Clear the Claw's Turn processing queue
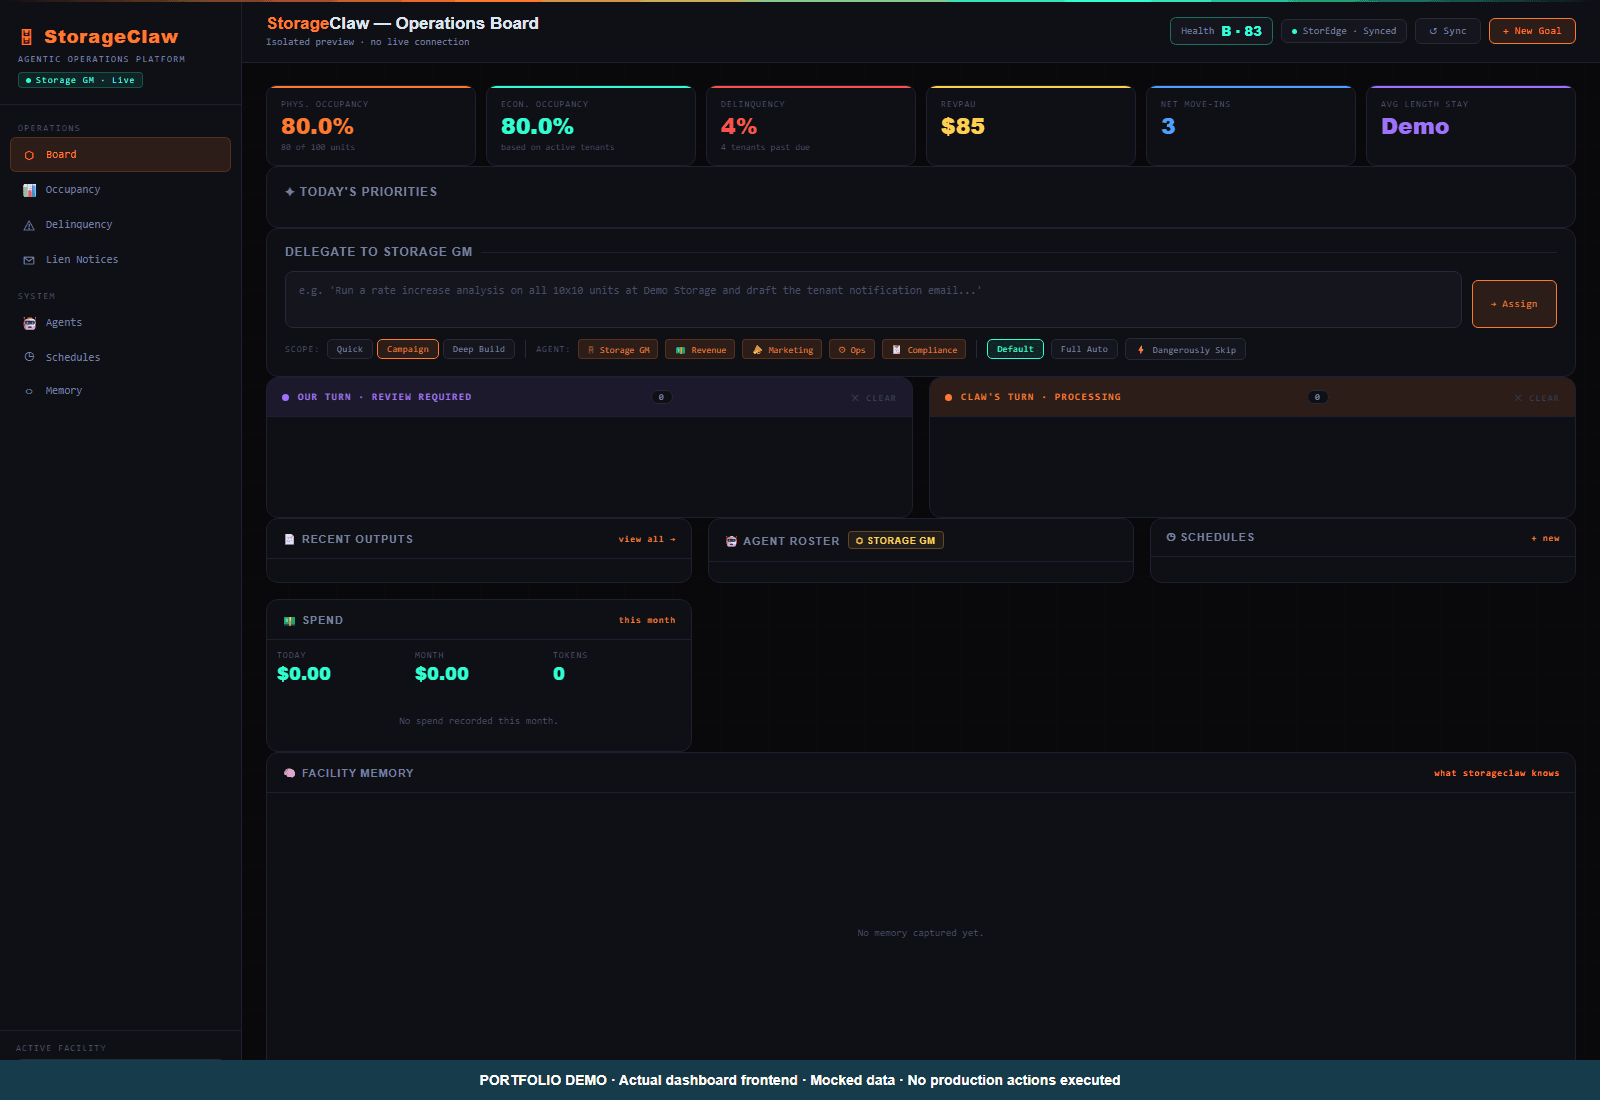The width and height of the screenshot is (1600, 1100). 1536,398
